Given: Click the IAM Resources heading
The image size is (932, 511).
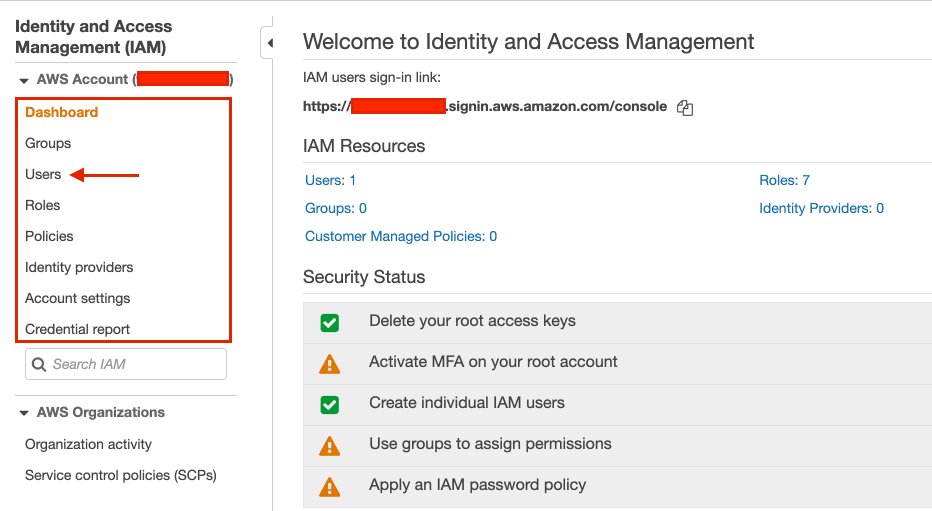Looking at the screenshot, I should [364, 146].
